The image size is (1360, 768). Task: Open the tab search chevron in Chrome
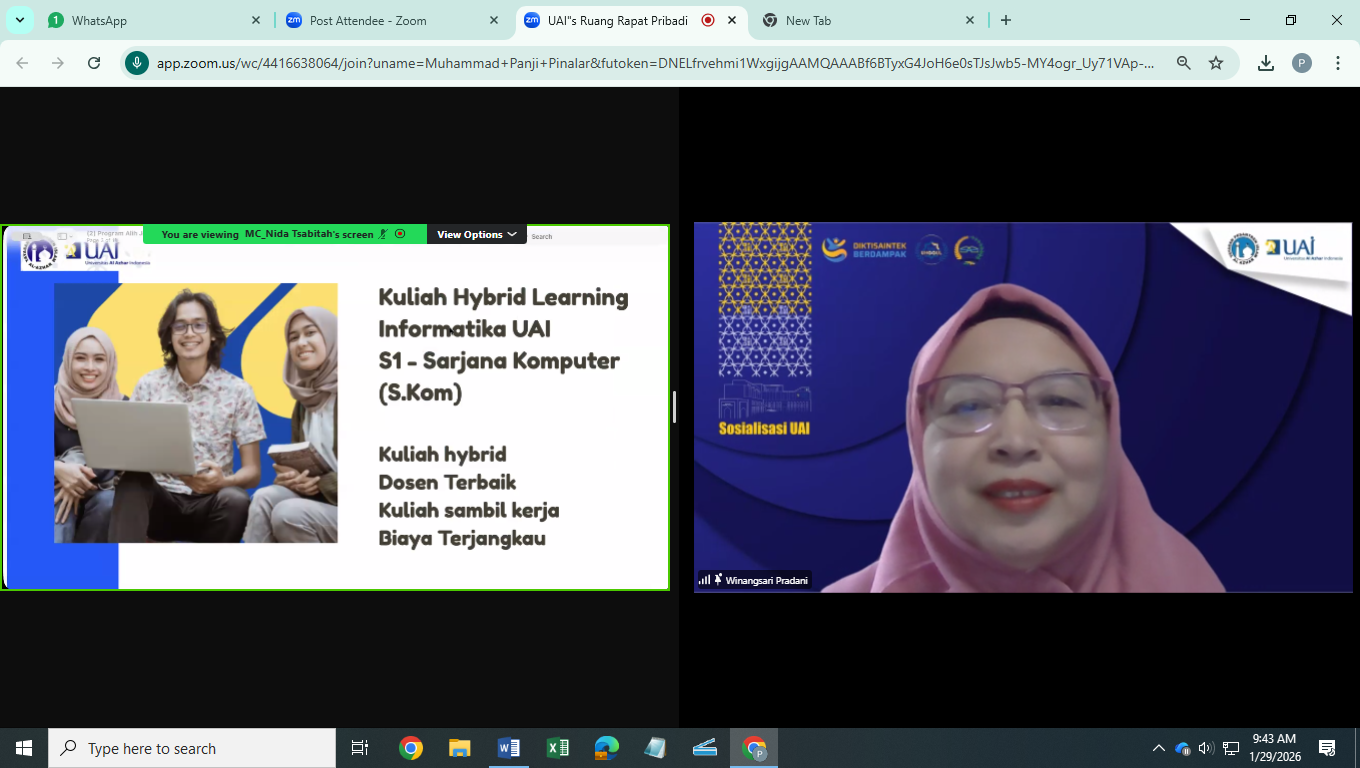tap(20, 20)
